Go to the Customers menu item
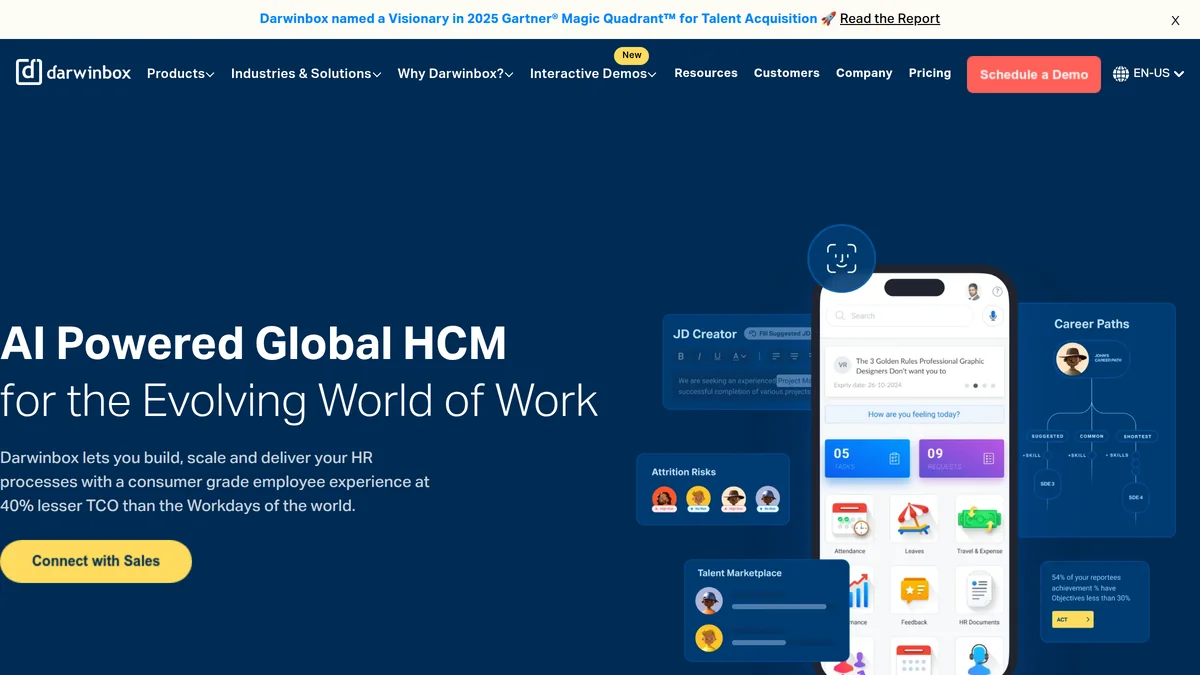Viewport: 1200px width, 675px height. pyautogui.click(x=787, y=73)
